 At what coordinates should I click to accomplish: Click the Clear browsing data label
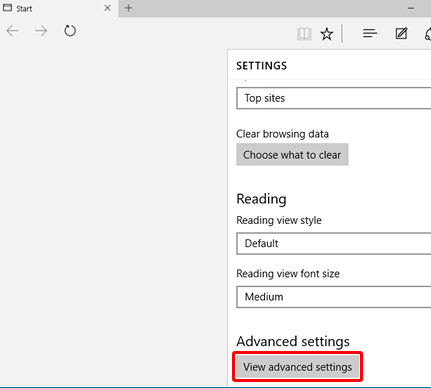pos(282,134)
